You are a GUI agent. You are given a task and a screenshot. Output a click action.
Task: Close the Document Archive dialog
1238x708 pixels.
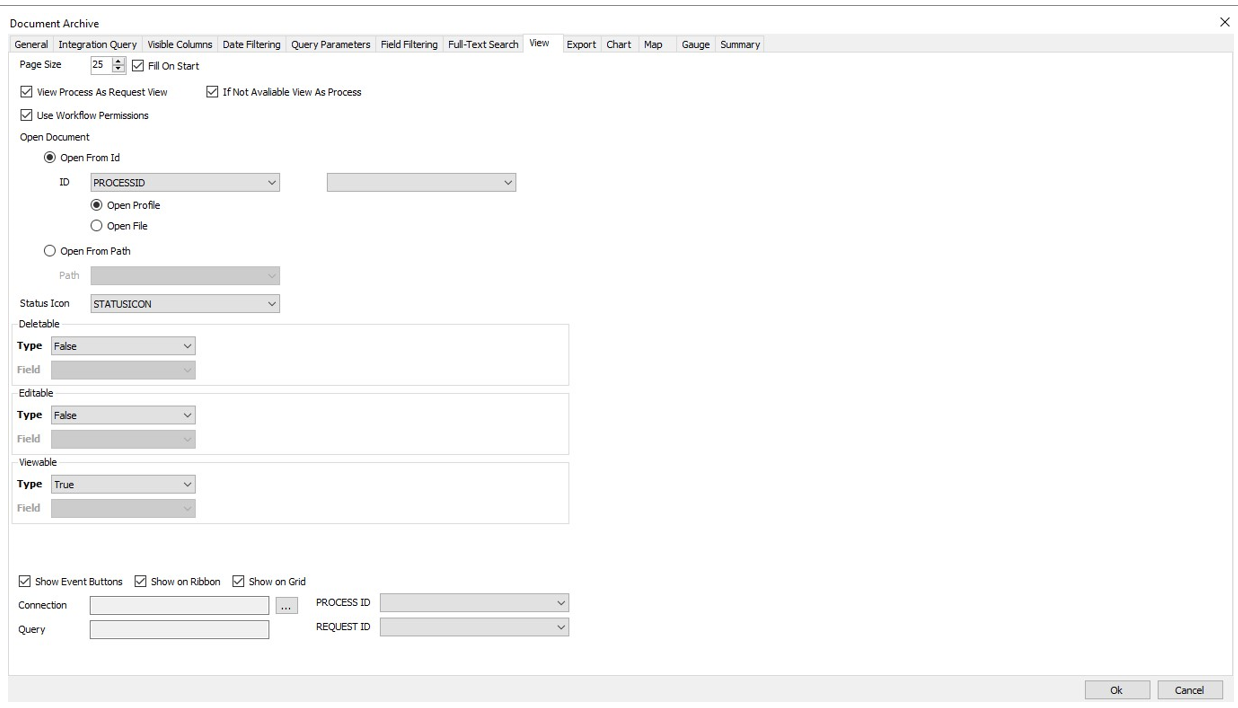[1224, 22]
